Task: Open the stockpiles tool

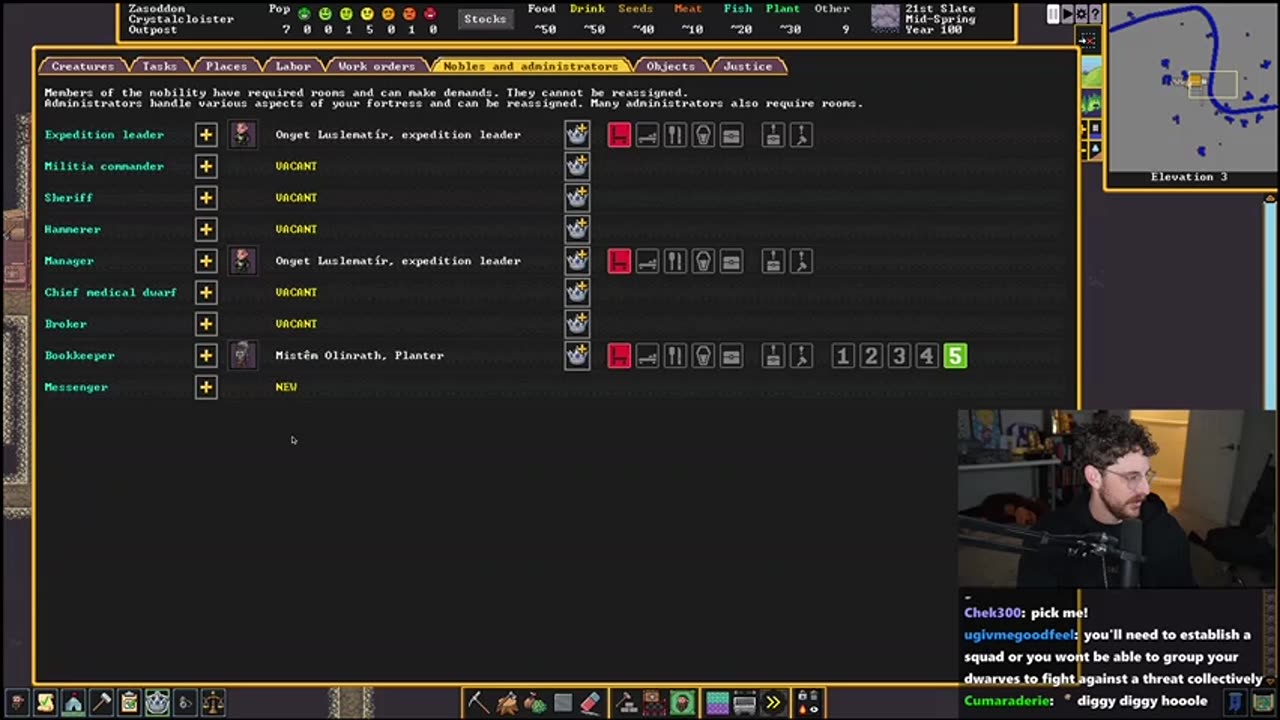Action: pos(654,703)
